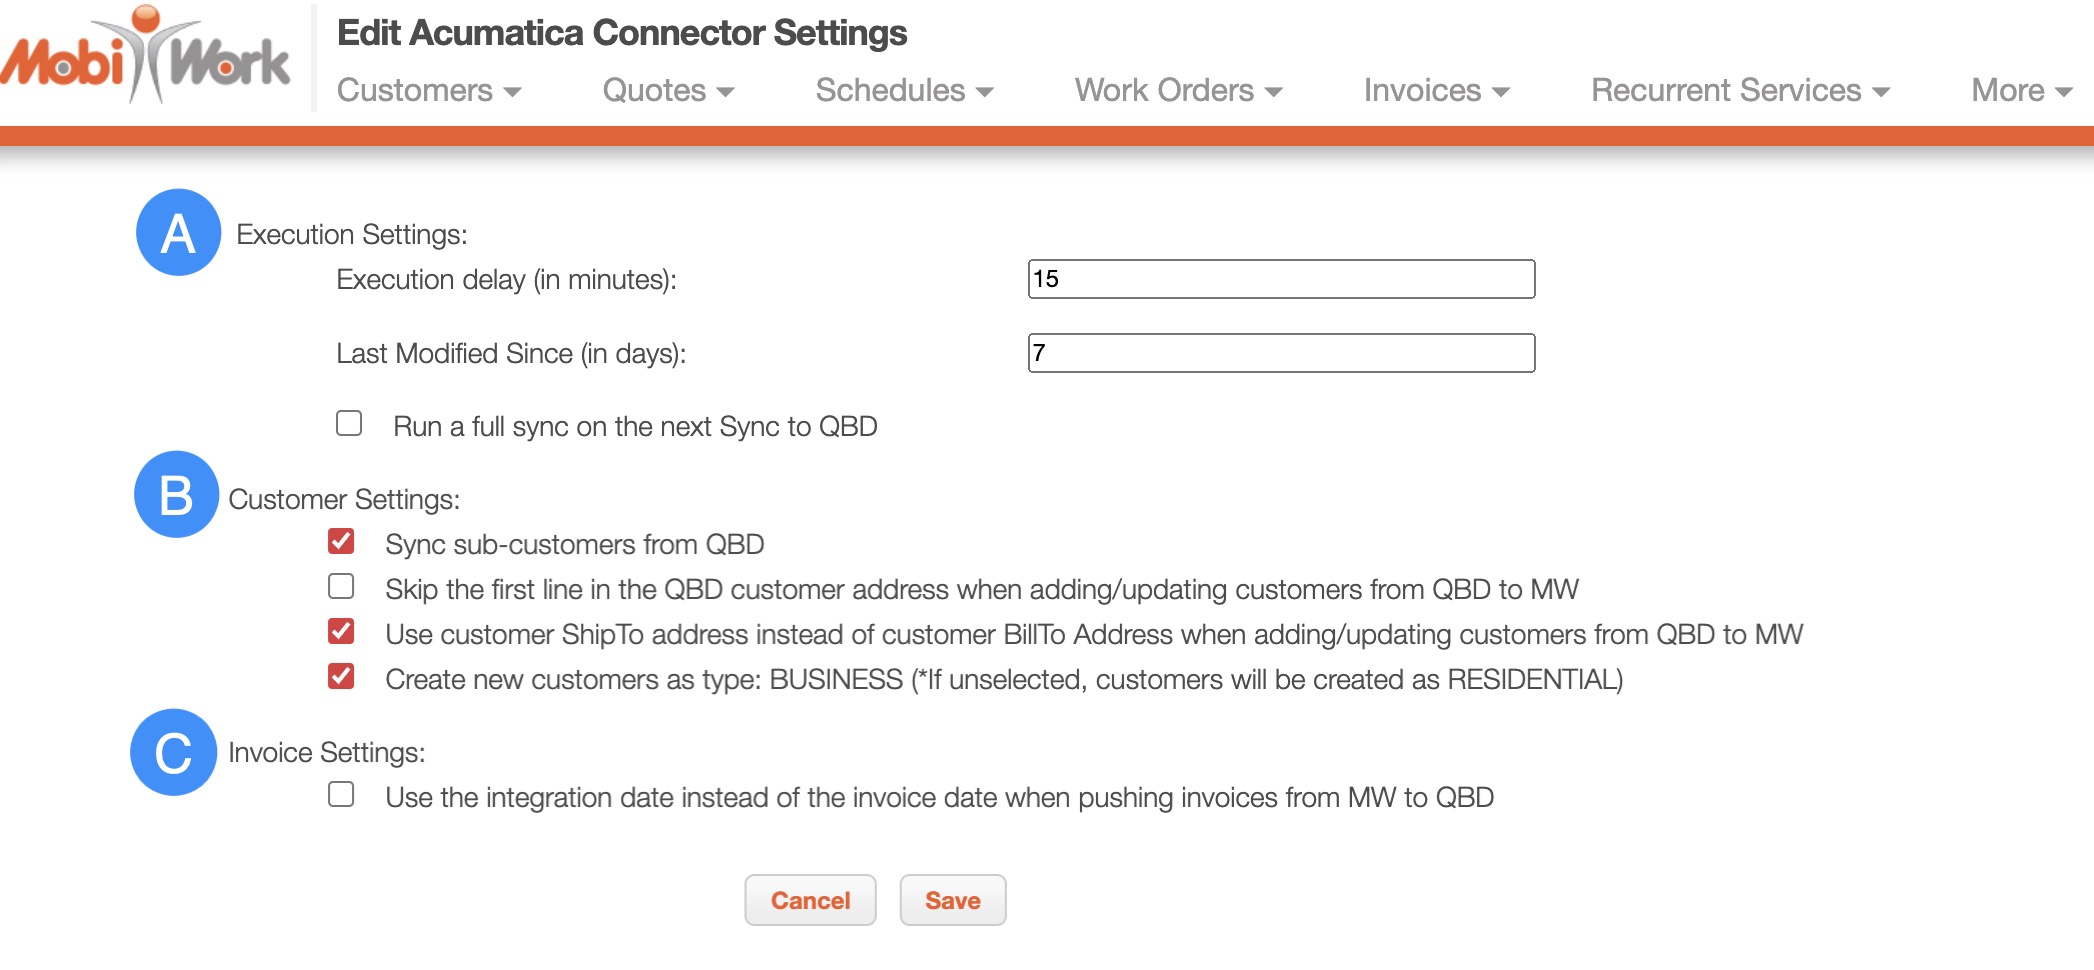
Task: Expand the Recurrent Services menu
Action: coord(1740,91)
